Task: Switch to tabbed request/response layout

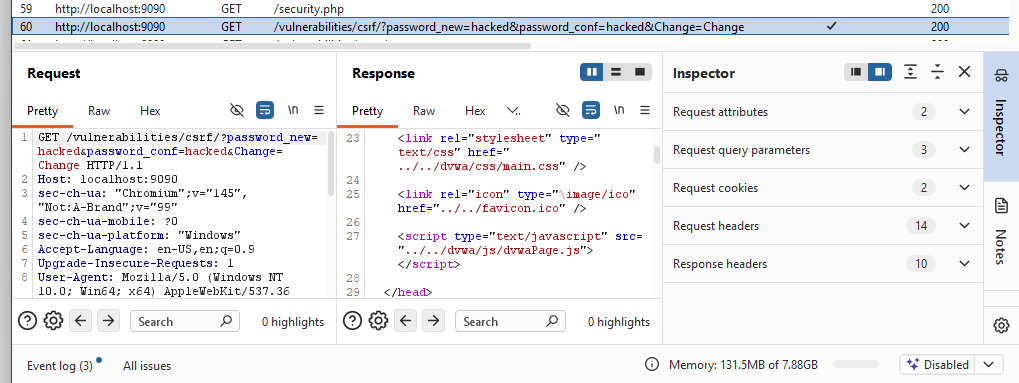Action: tap(639, 72)
